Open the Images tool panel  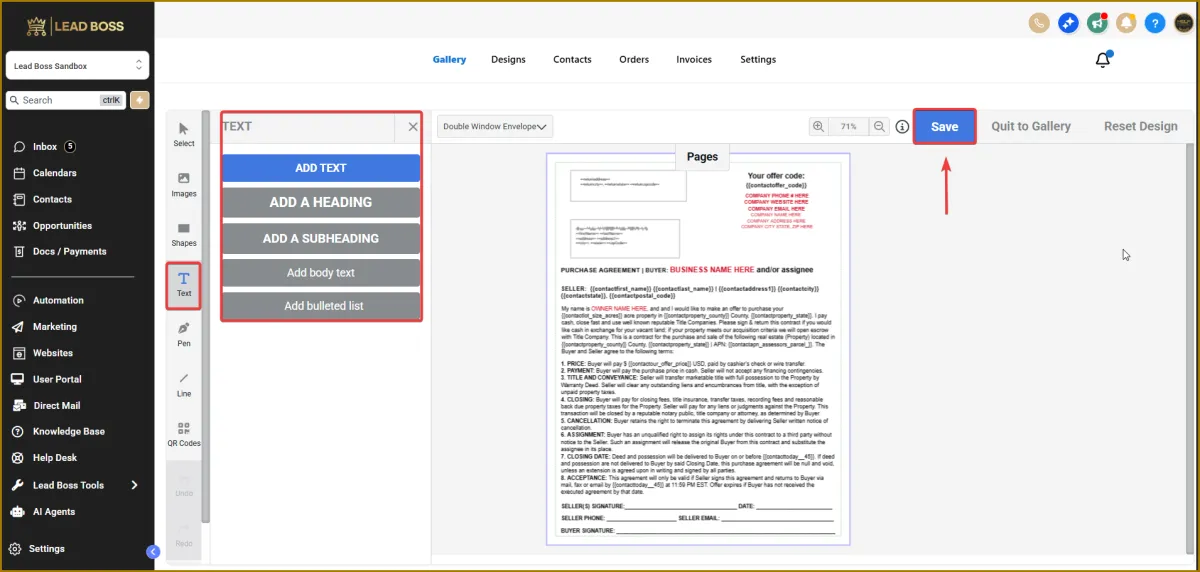(x=184, y=185)
